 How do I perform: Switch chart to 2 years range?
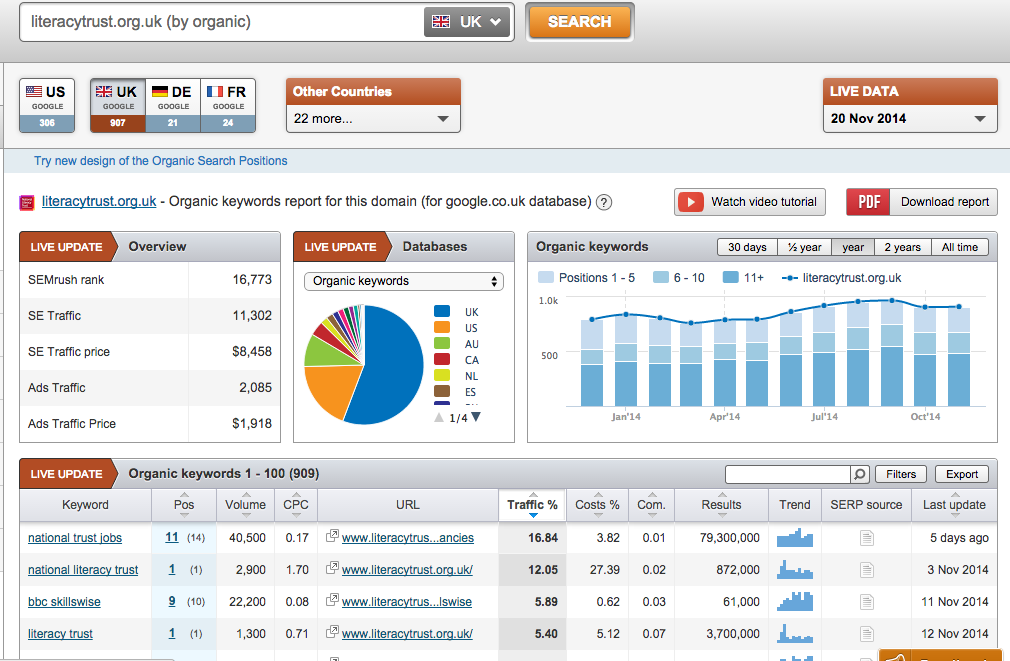click(x=902, y=247)
